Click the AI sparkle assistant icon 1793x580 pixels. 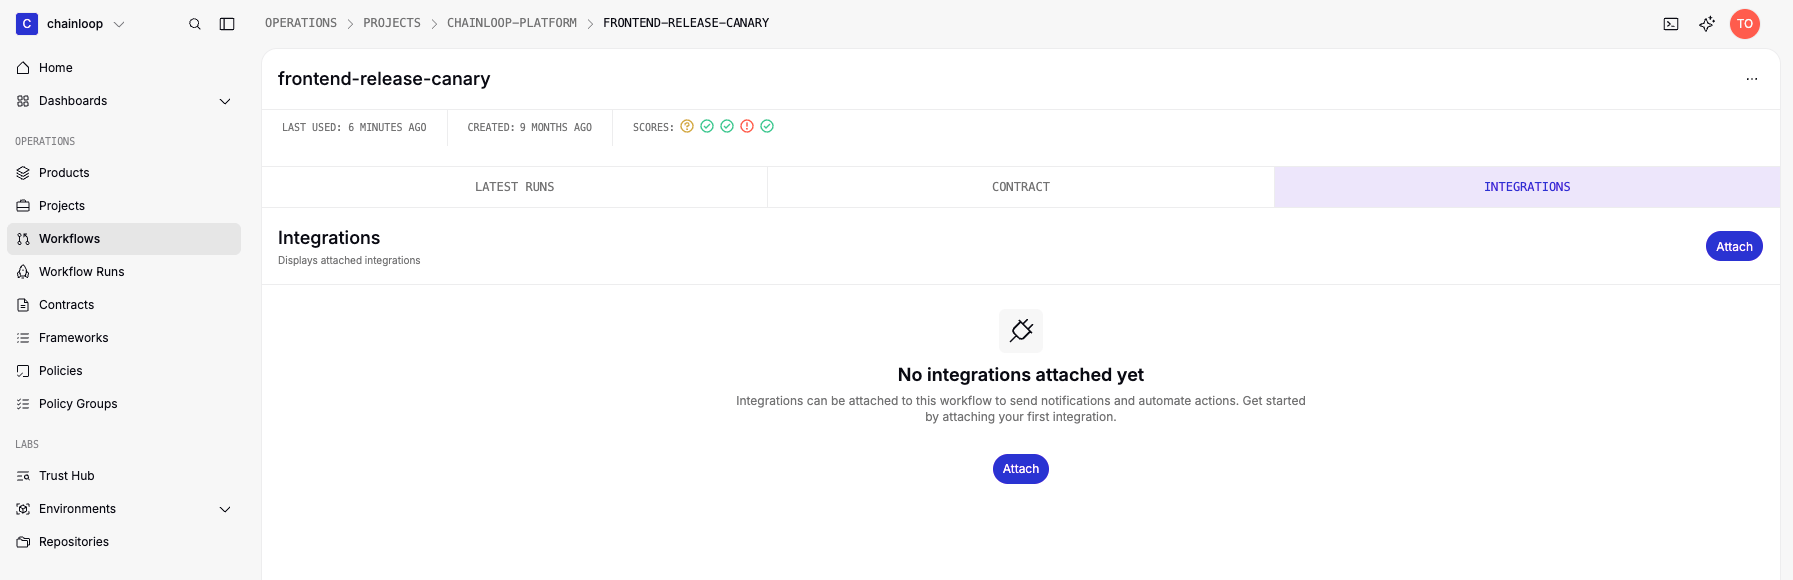tap(1707, 24)
